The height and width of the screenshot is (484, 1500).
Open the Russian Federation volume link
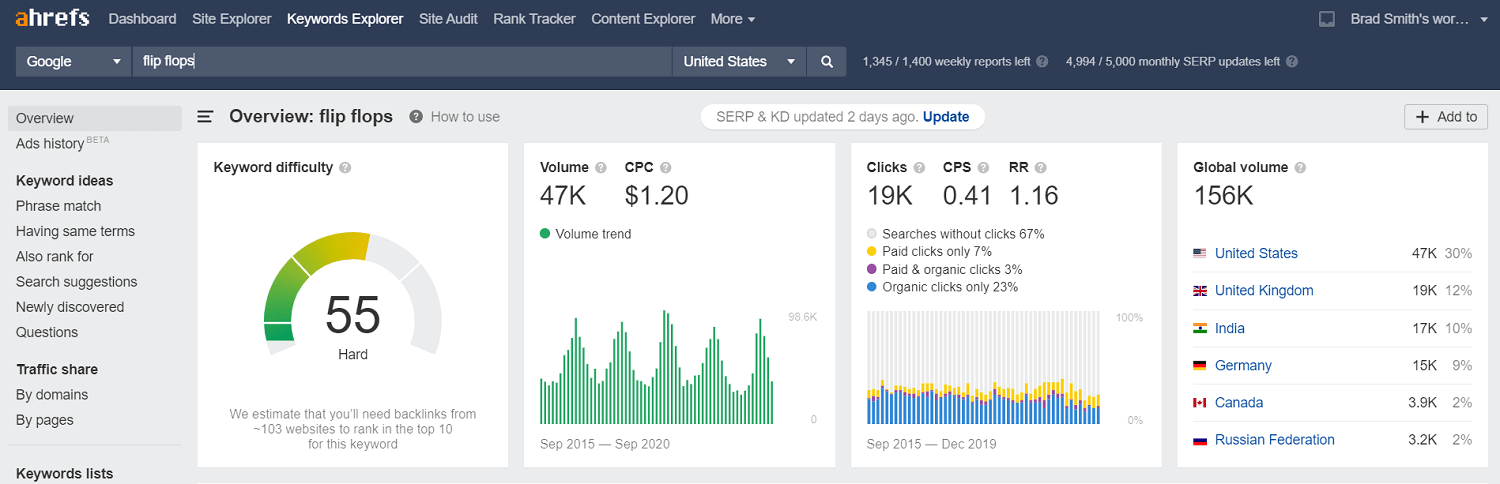tap(1275, 440)
